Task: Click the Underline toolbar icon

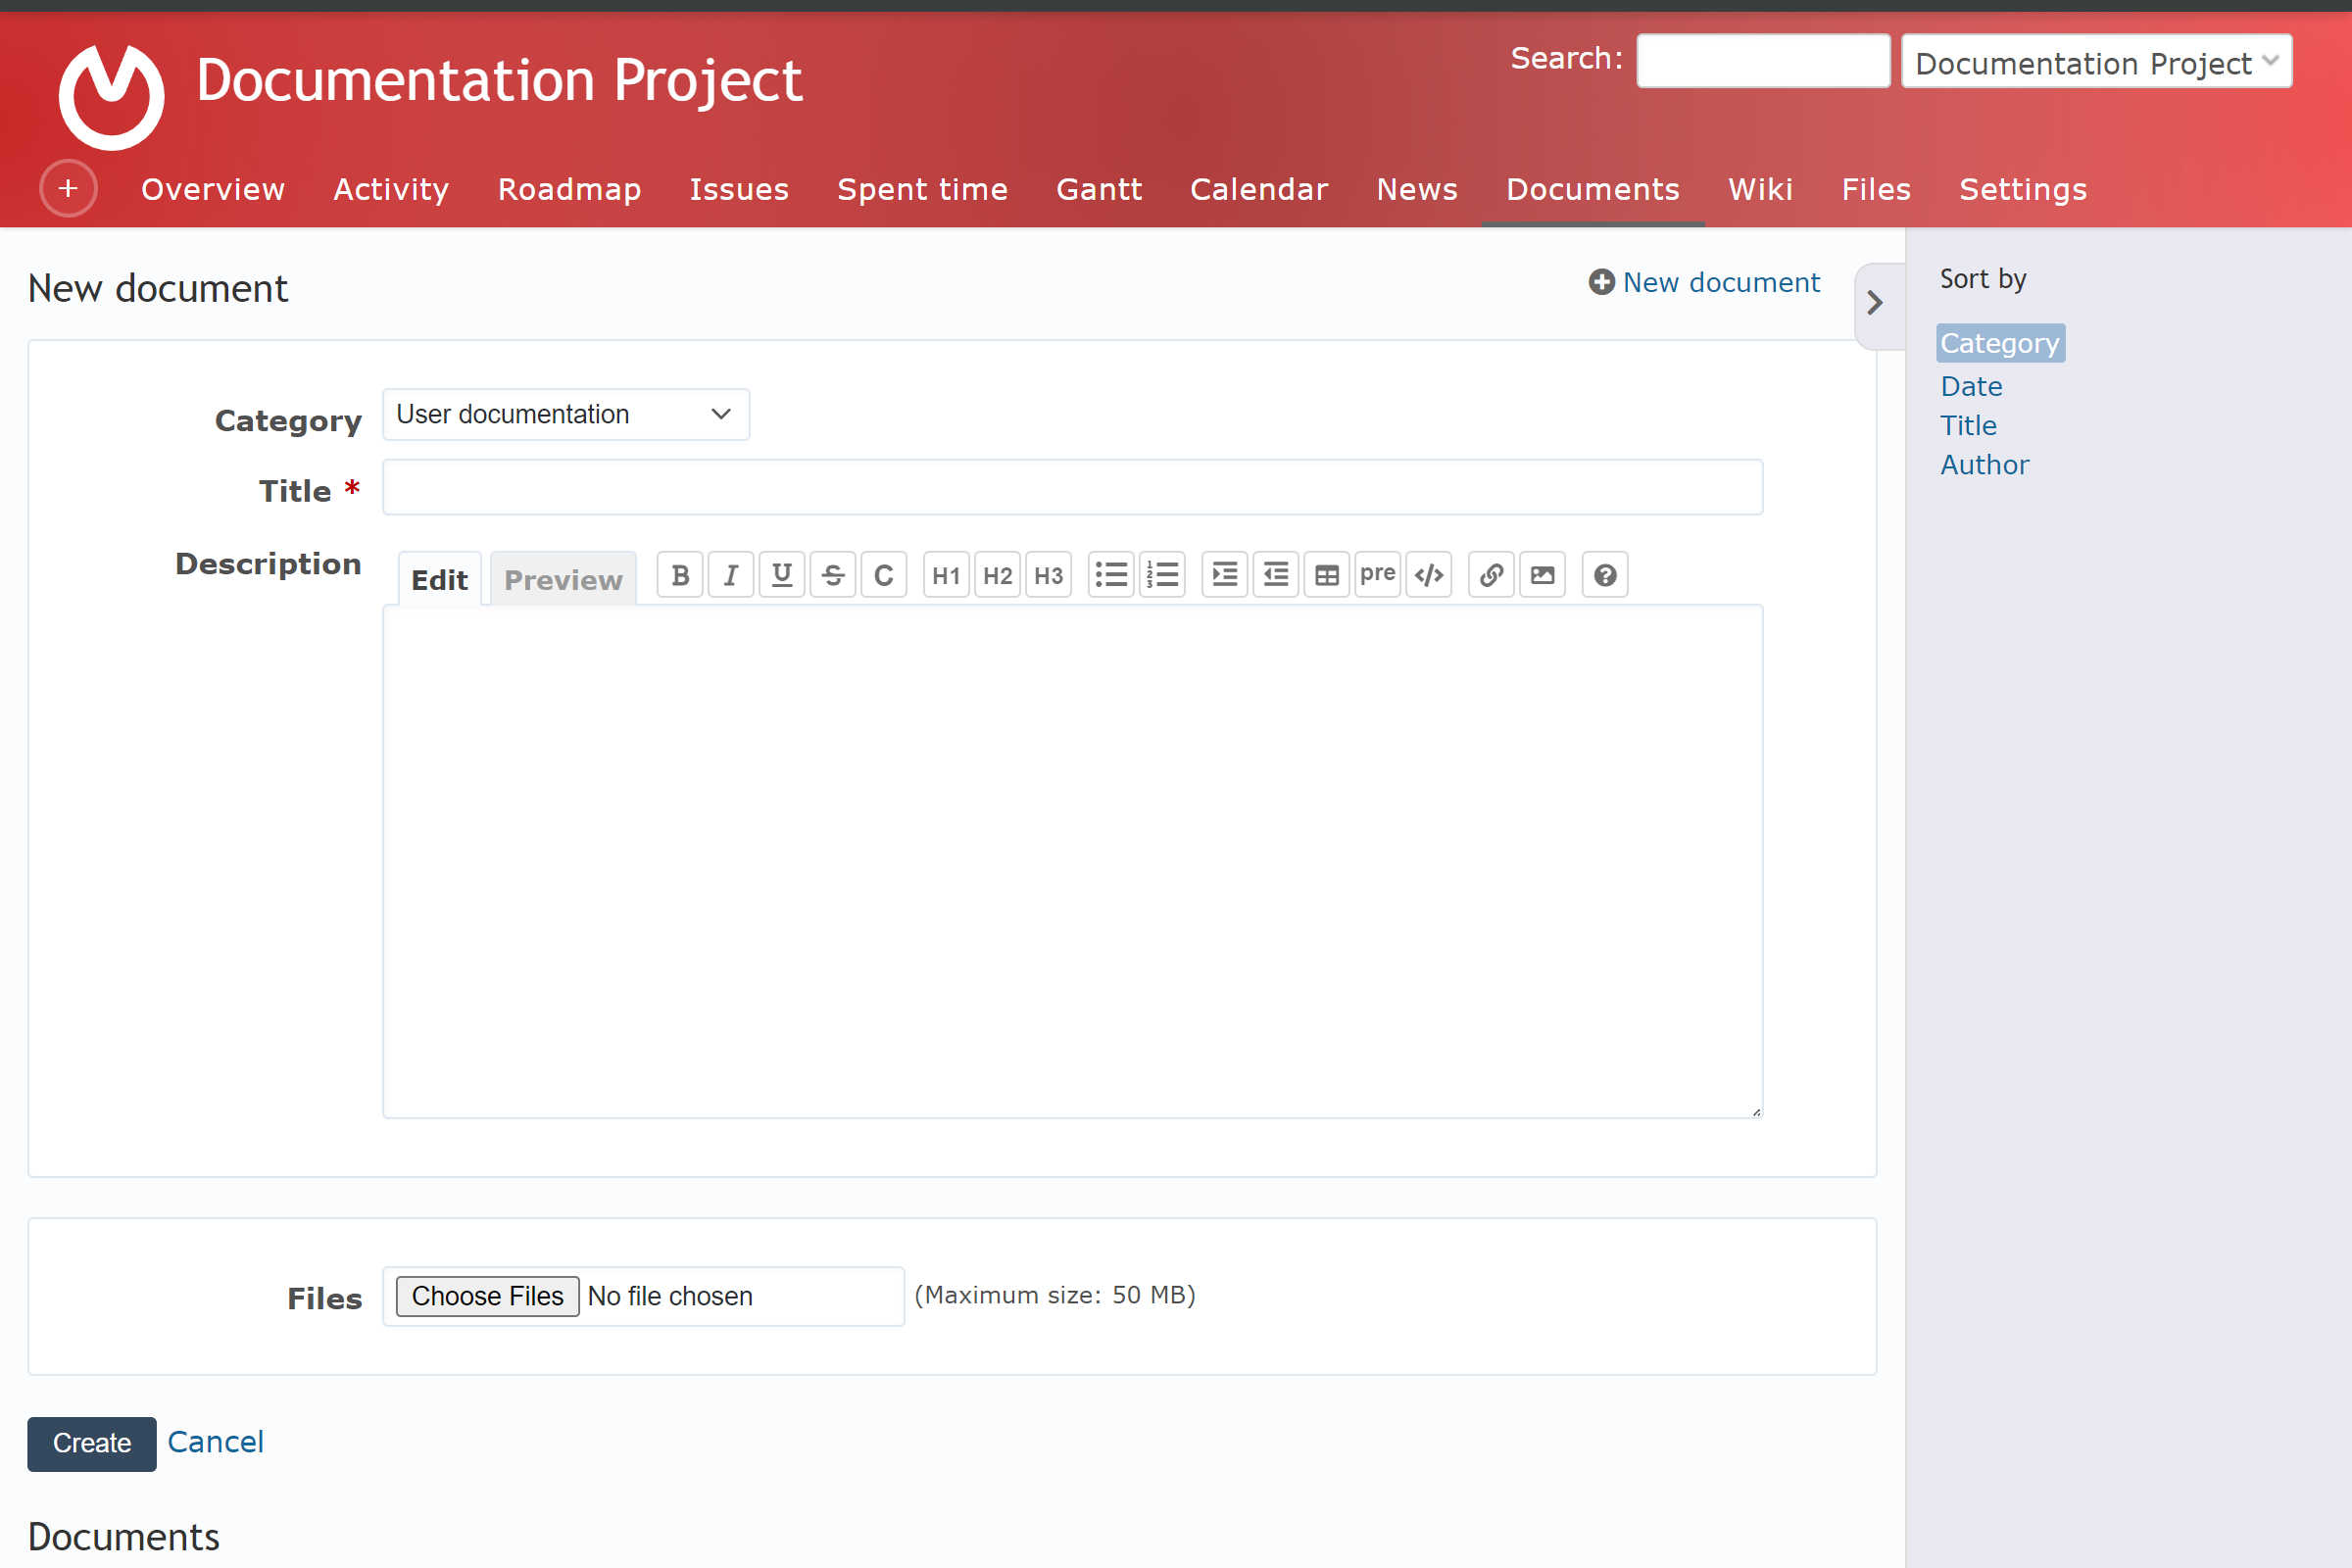Action: [782, 575]
